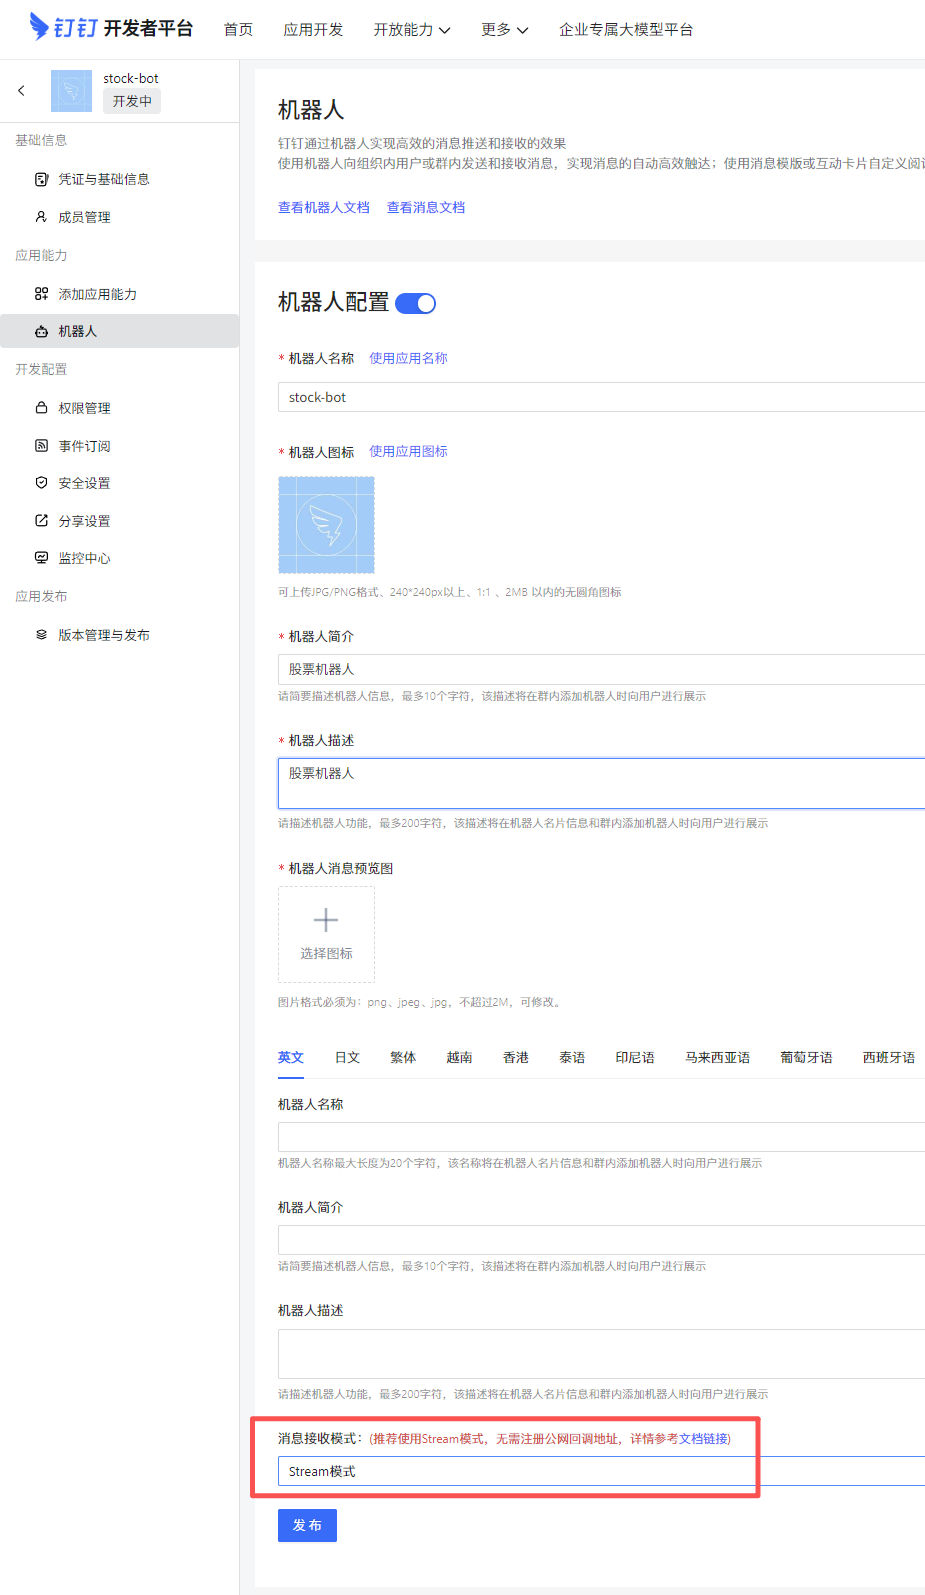Viewport: 925px width, 1595px height.
Task: Click the plus icon to choose preview image
Action: point(326,920)
